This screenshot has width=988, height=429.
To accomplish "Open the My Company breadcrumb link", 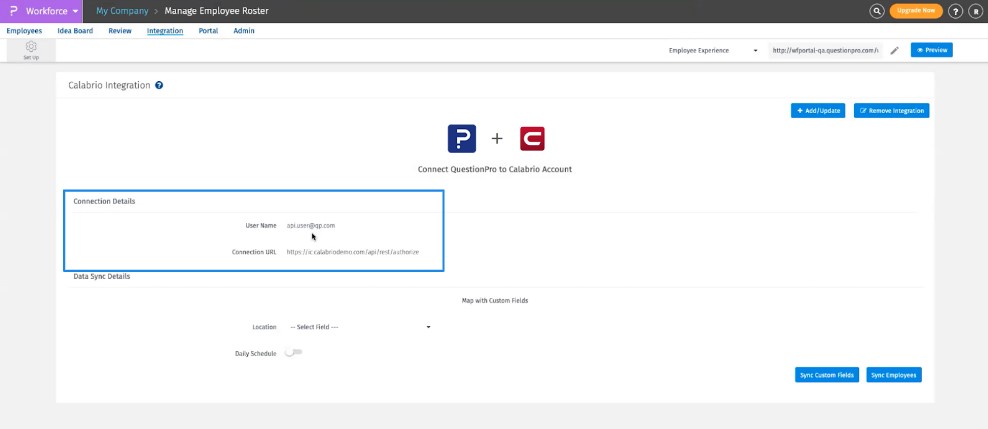I will 122,11.
